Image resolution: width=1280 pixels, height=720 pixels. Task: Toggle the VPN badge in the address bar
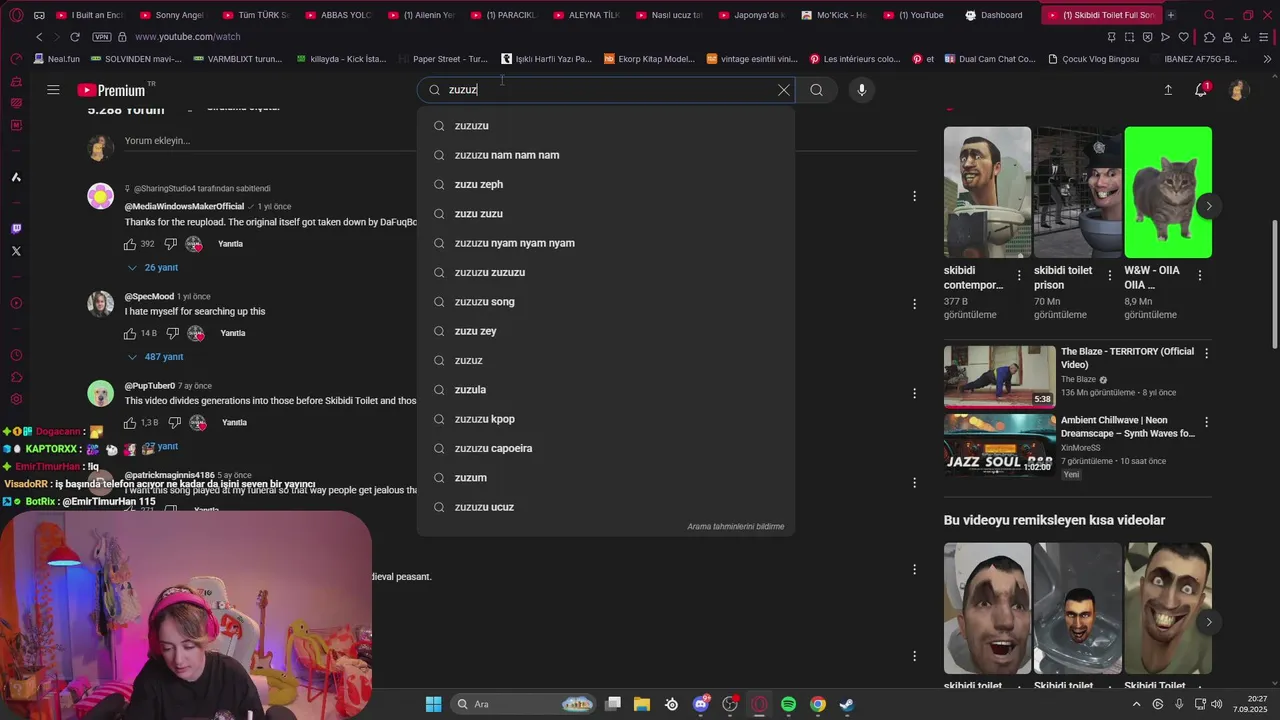pos(101,37)
